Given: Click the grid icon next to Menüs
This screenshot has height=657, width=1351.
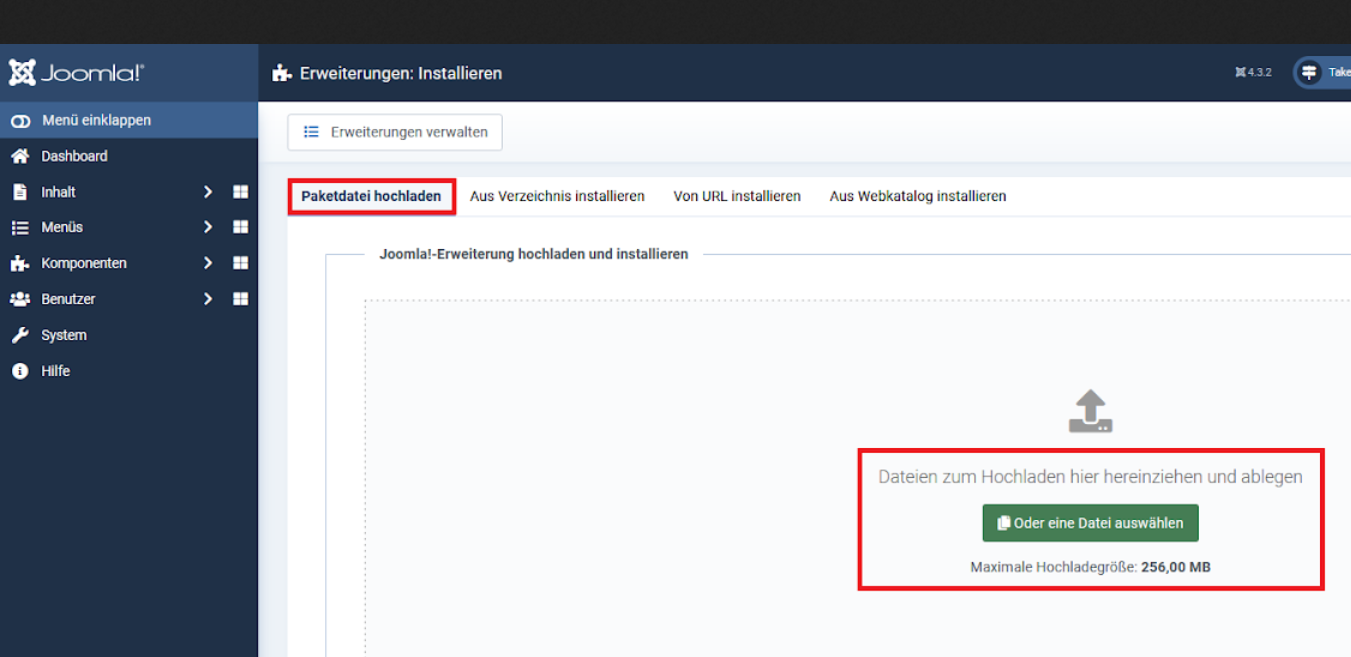Looking at the screenshot, I should coord(240,227).
